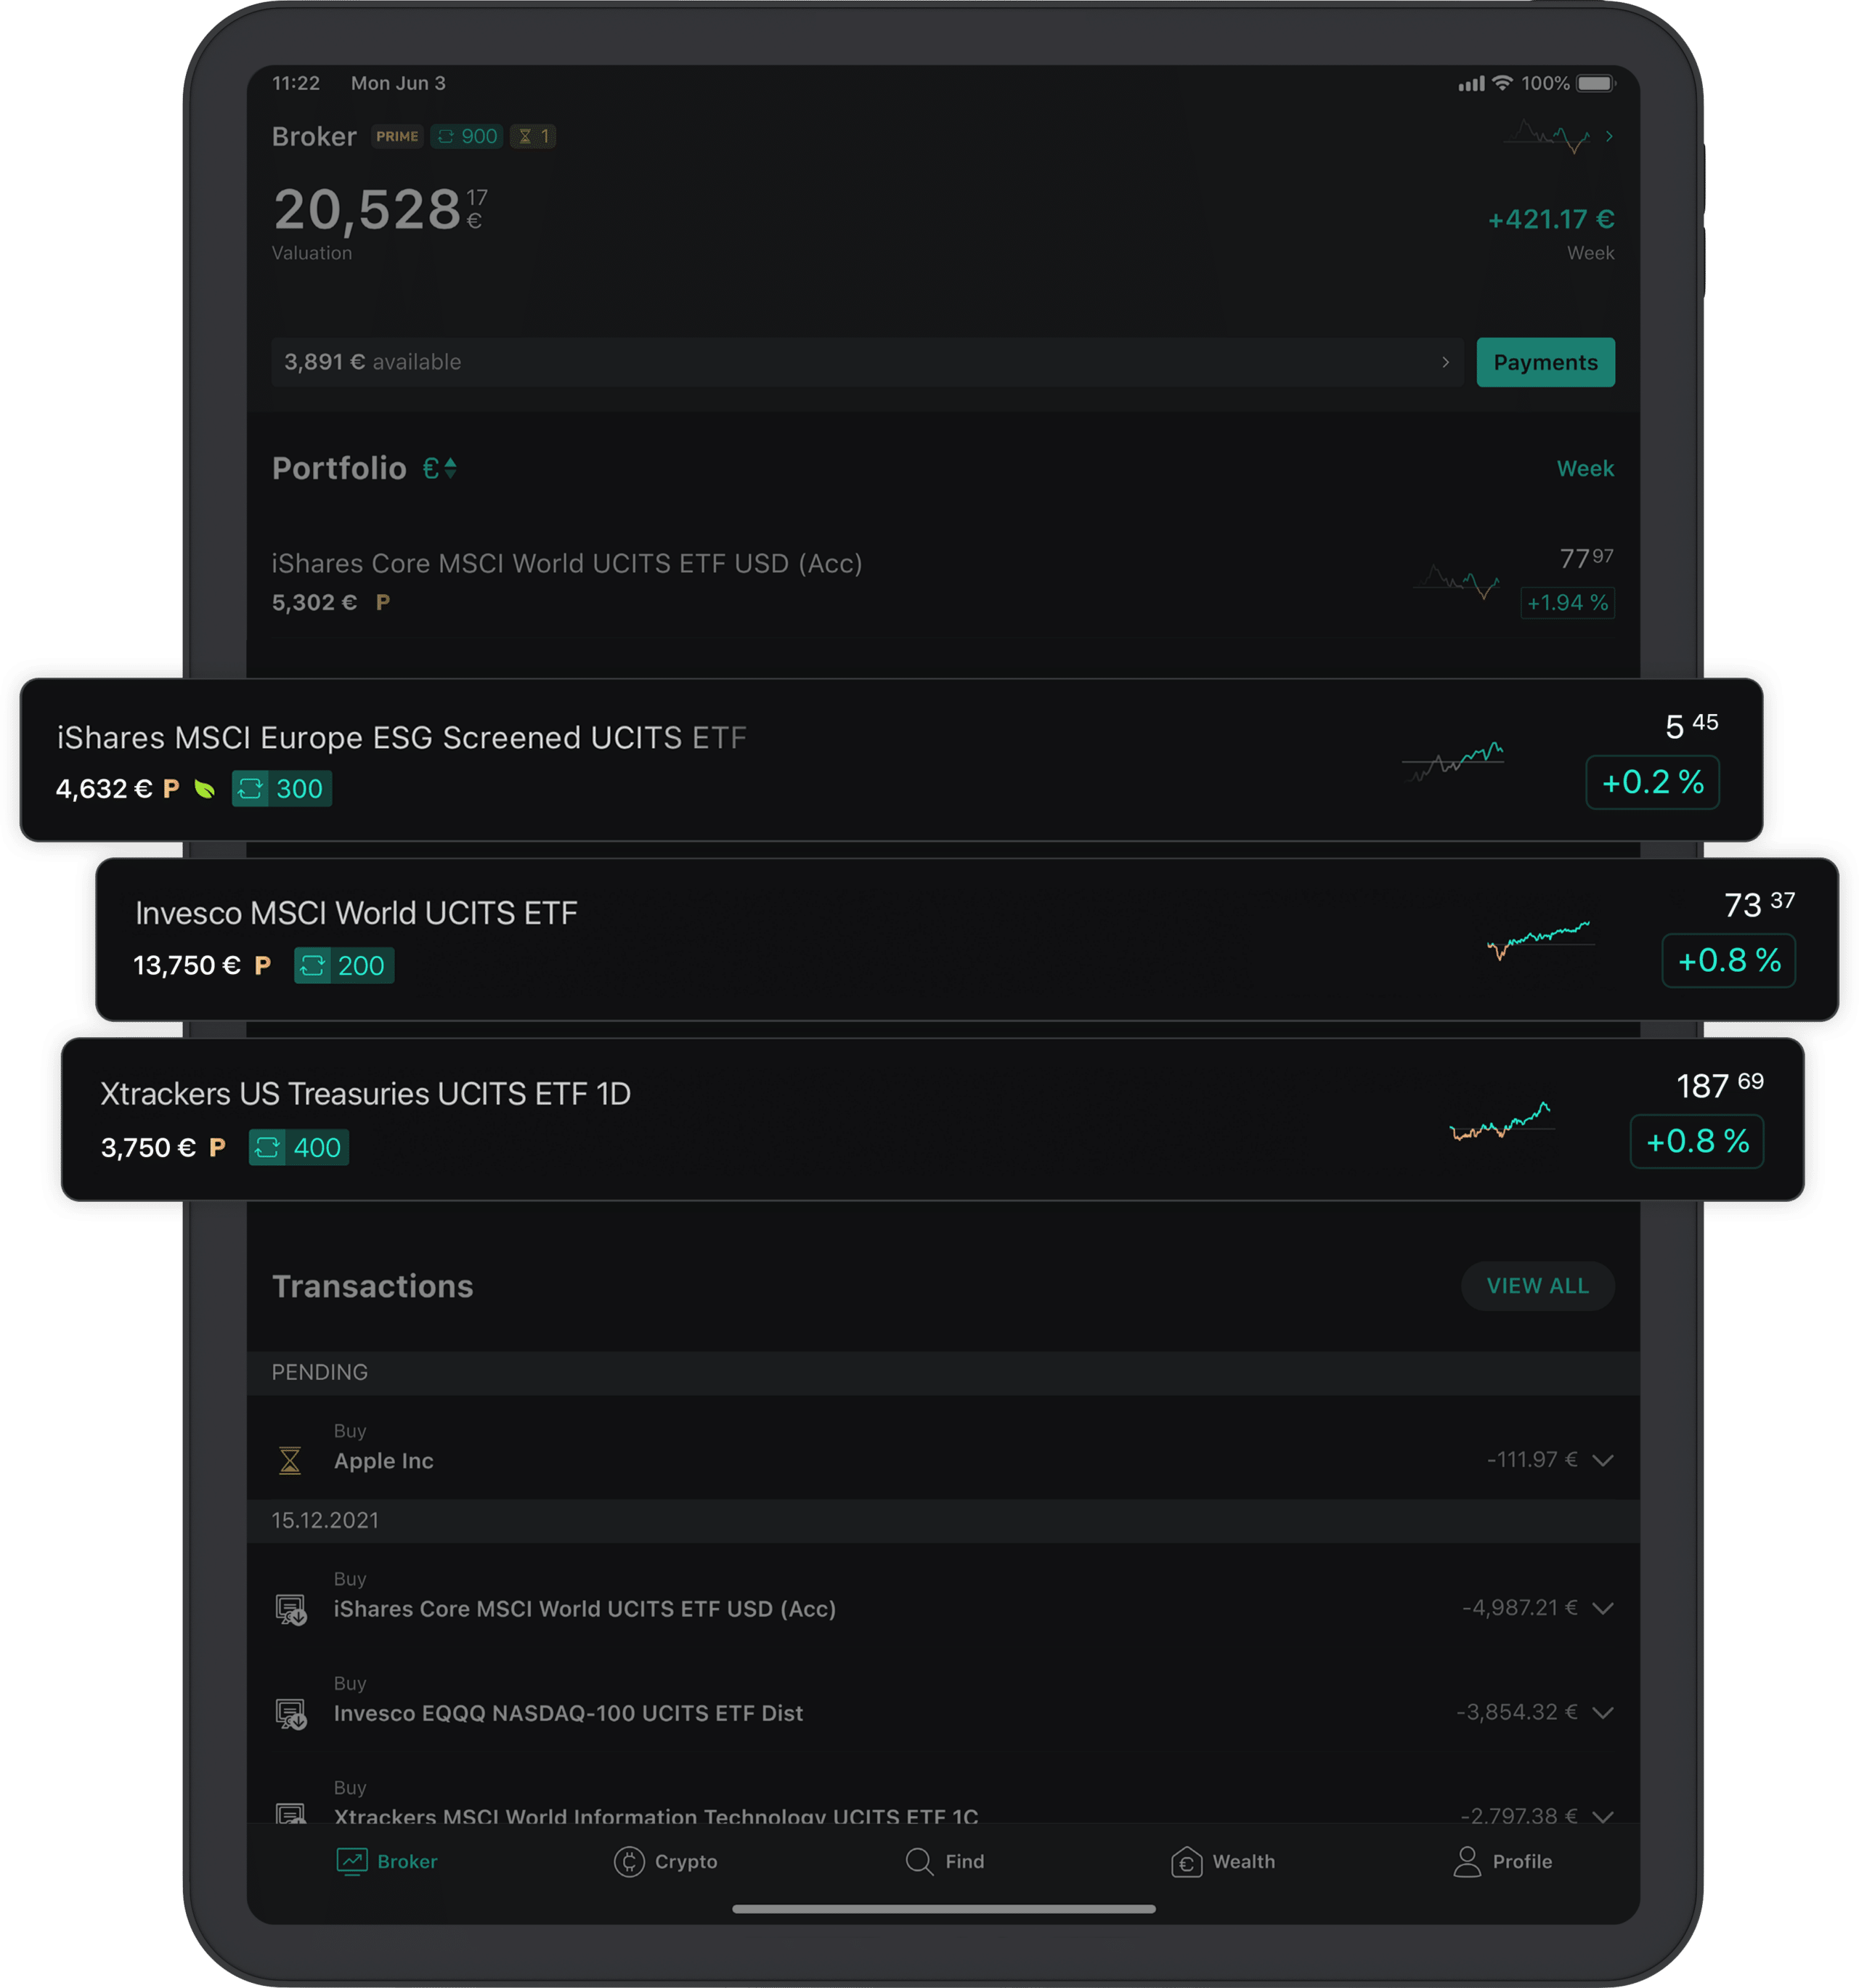This screenshot has height=1988, width=1859.
Task: Open the Wealth tab
Action: (1222, 1861)
